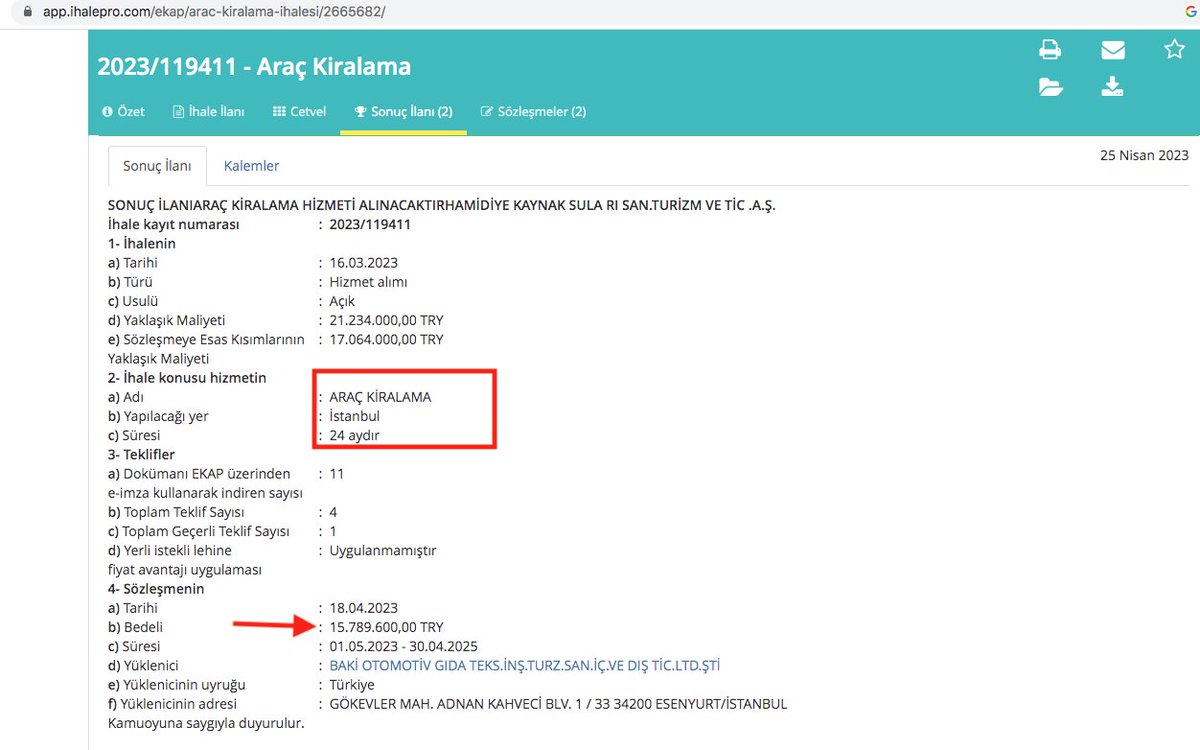The width and height of the screenshot is (1200, 750).
Task: Click the nationality value Türkiye
Action: pos(352,685)
